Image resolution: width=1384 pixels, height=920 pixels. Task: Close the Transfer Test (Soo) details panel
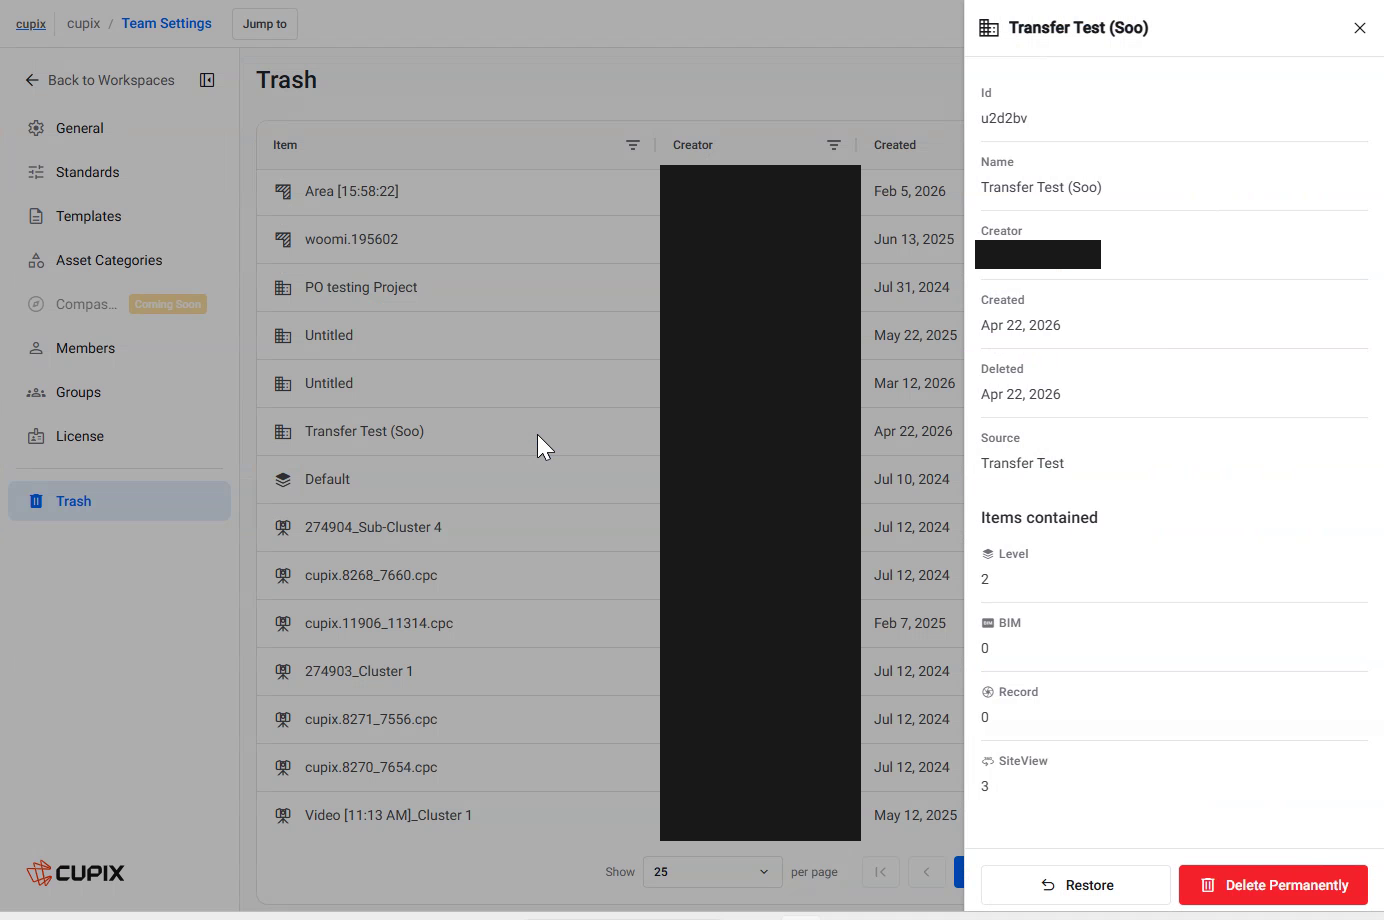1360,28
